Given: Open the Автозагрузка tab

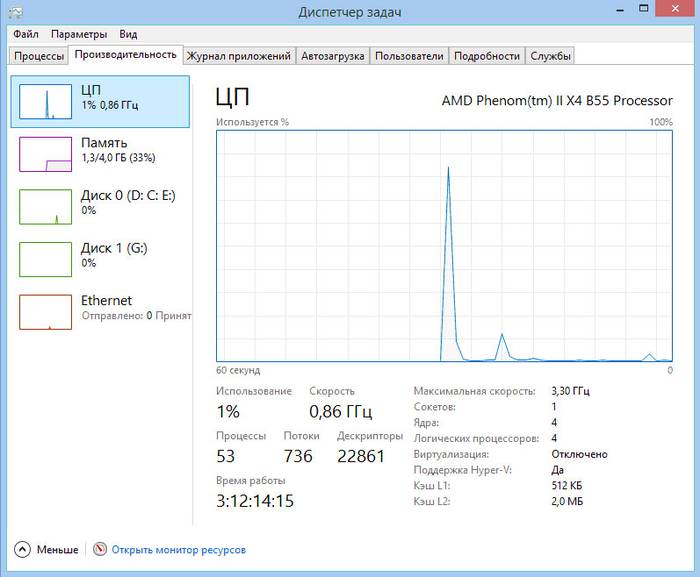Looking at the screenshot, I should click(x=334, y=56).
